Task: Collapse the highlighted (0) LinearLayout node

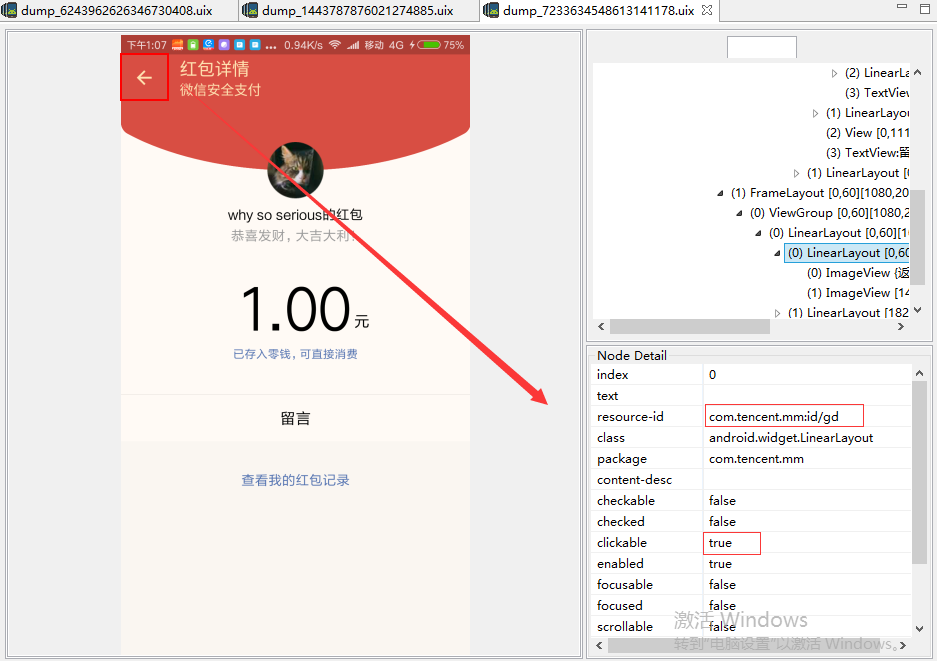Action: click(777, 253)
